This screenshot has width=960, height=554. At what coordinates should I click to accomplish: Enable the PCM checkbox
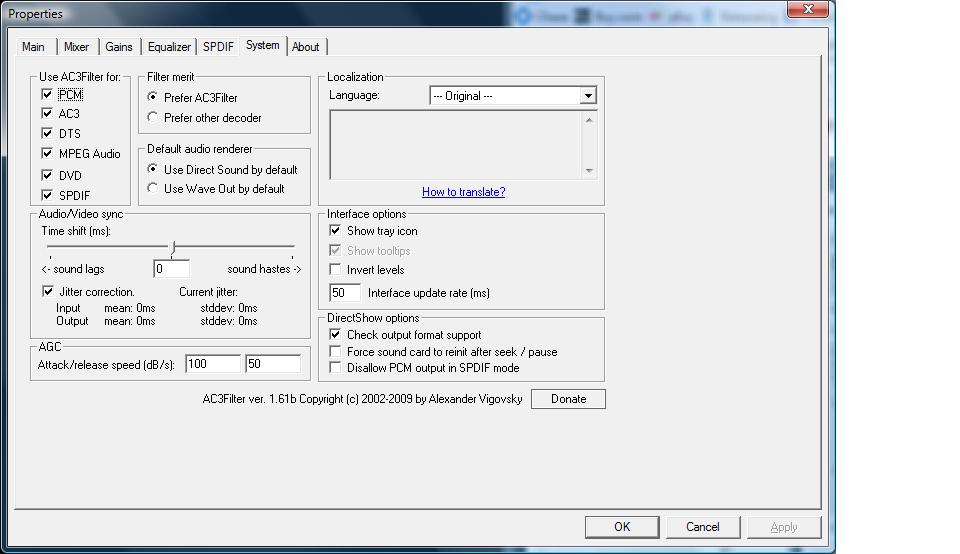click(x=47, y=95)
